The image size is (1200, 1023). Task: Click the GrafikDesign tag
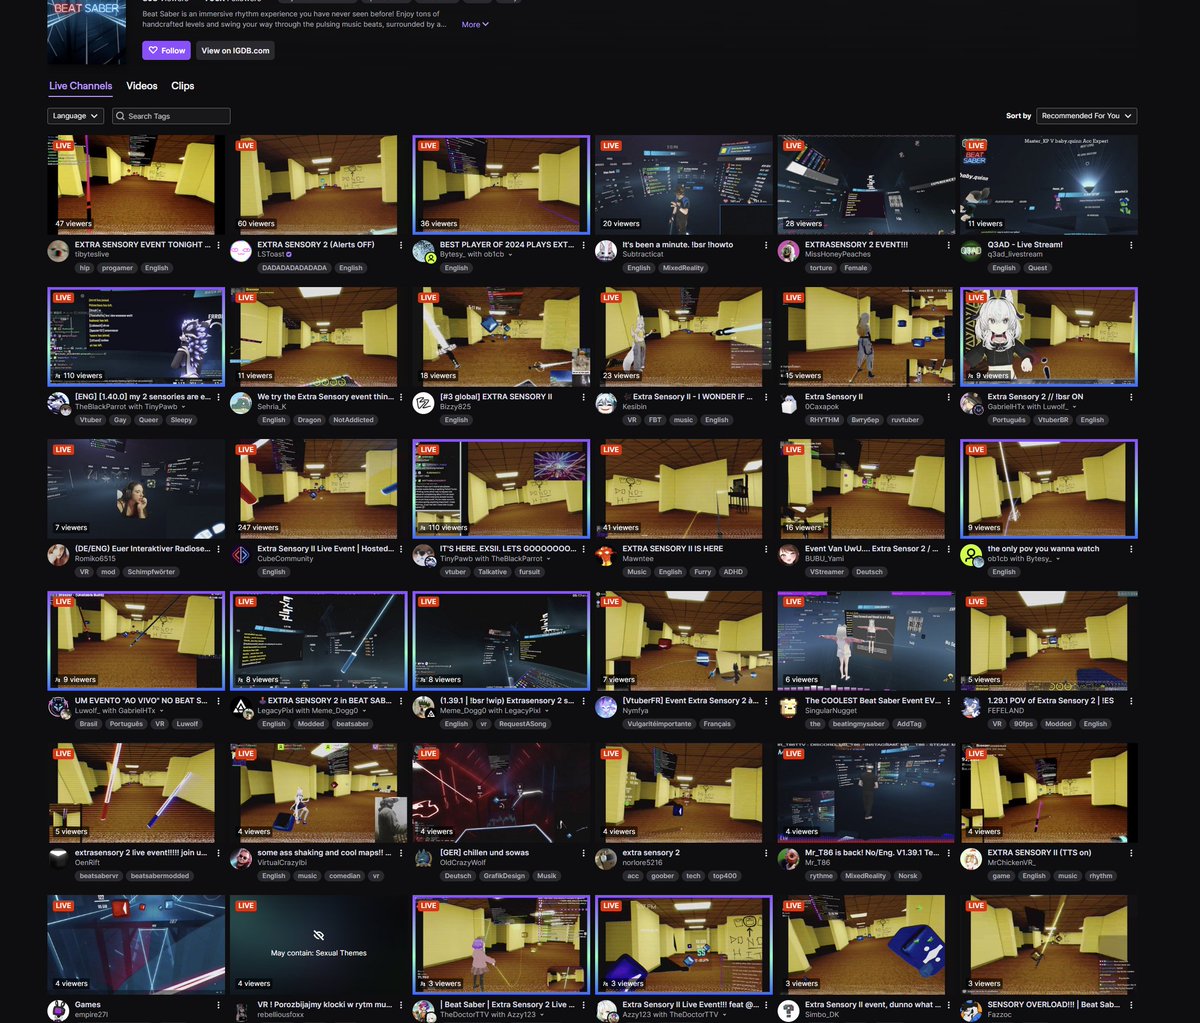(x=505, y=876)
